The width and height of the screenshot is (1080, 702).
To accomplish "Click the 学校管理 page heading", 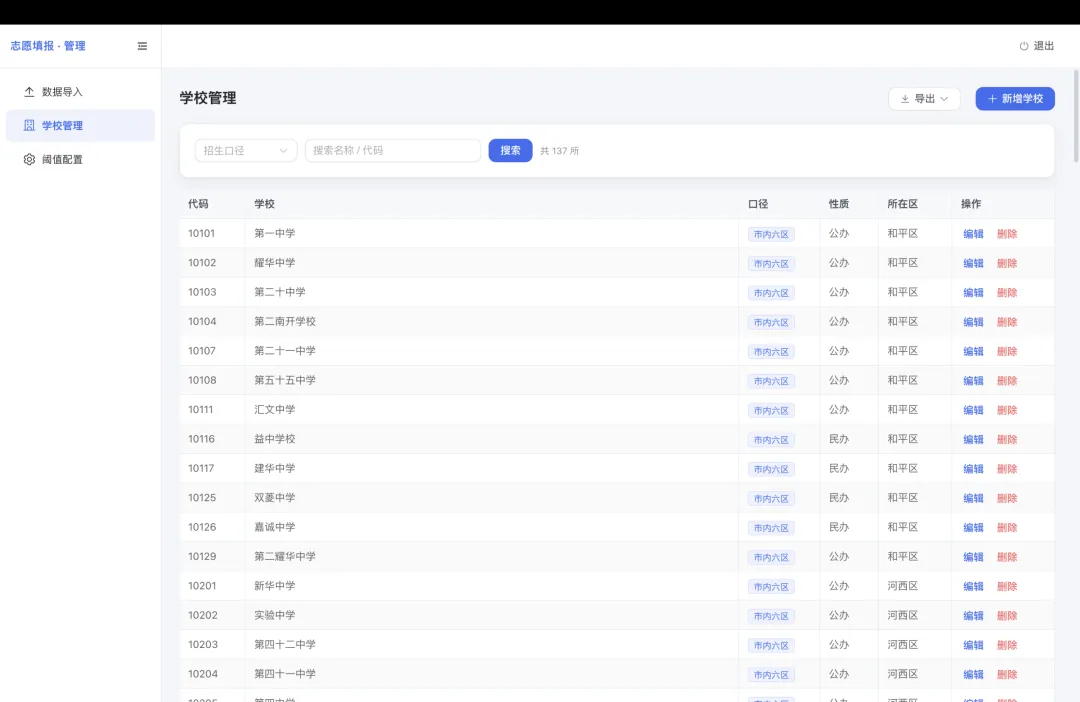I will (208, 98).
